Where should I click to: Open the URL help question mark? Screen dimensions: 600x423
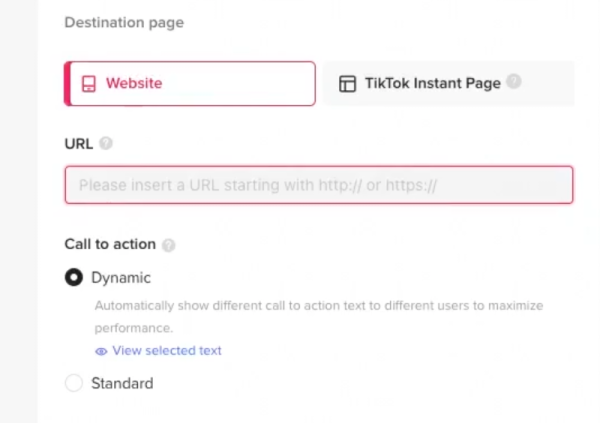click(x=106, y=144)
